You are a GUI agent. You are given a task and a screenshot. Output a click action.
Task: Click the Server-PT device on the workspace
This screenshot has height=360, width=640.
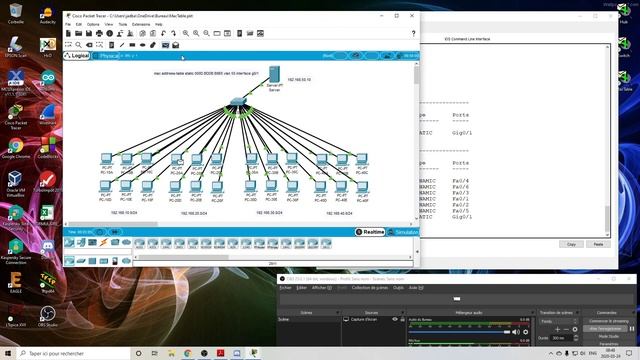(274, 76)
